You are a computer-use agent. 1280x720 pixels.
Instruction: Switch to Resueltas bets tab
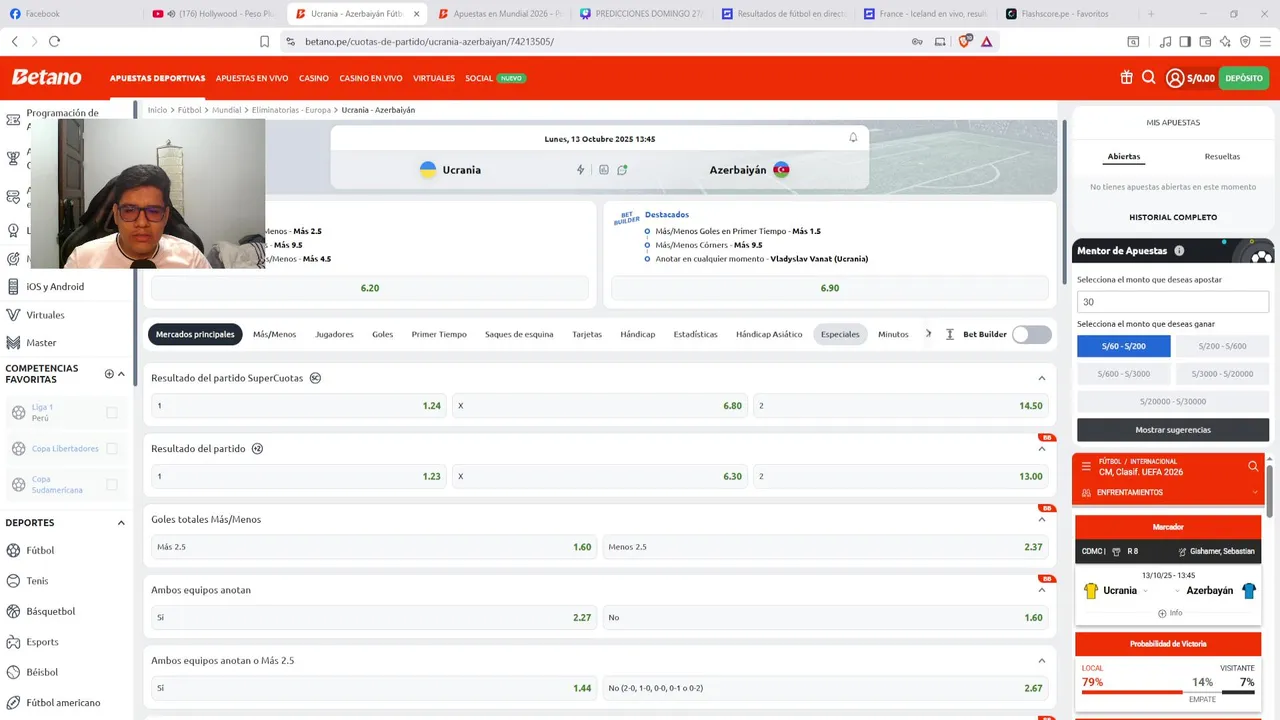1222,156
